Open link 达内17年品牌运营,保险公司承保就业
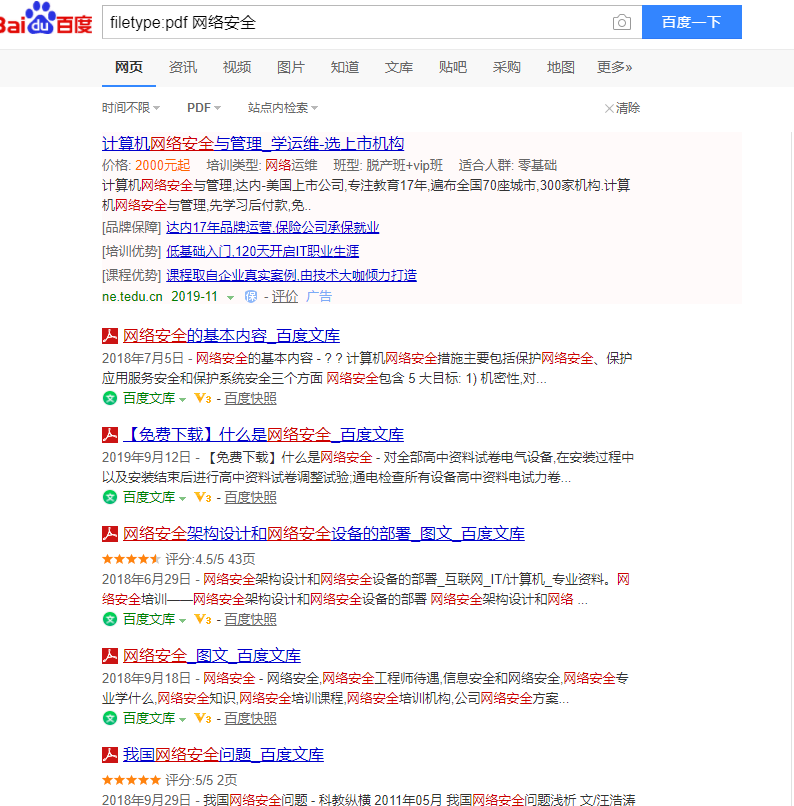 272,227
